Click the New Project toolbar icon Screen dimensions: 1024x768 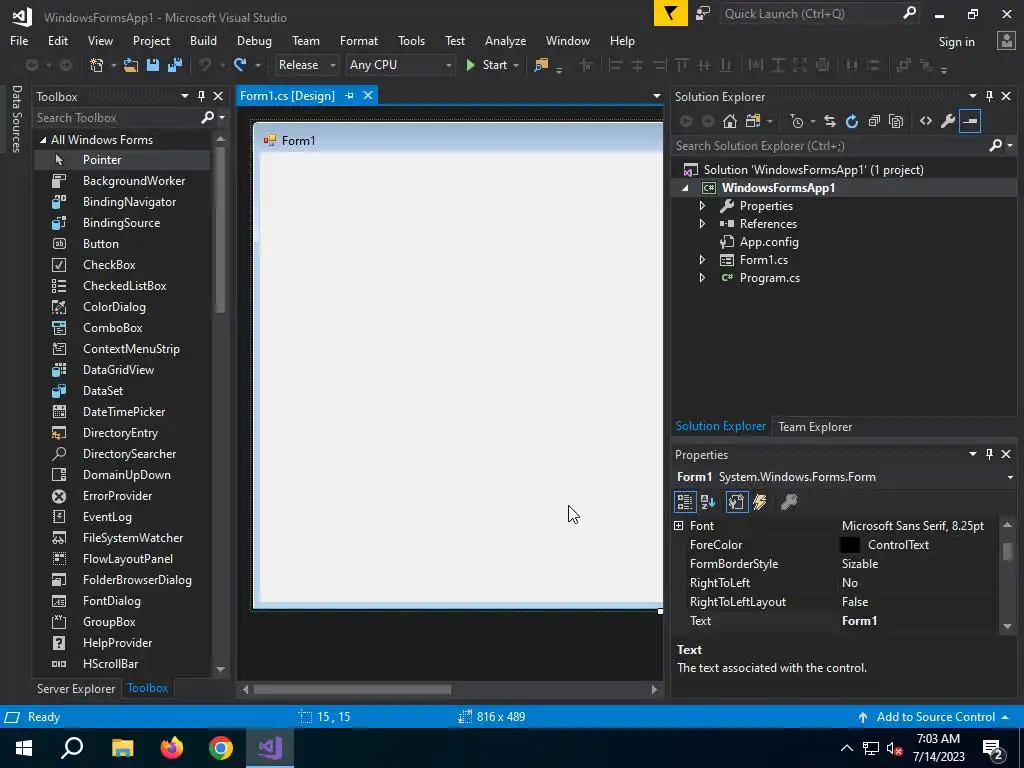point(97,65)
